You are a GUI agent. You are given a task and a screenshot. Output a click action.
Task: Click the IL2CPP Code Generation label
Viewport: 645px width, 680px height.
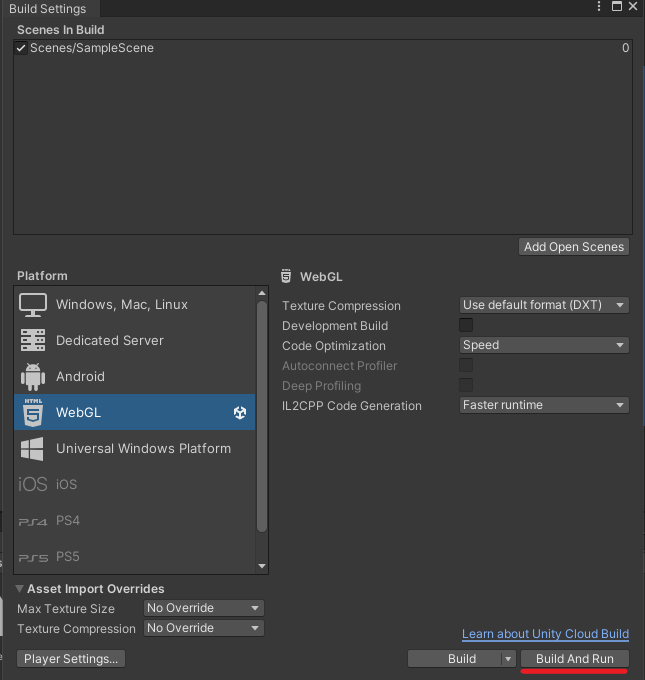pyautogui.click(x=352, y=405)
